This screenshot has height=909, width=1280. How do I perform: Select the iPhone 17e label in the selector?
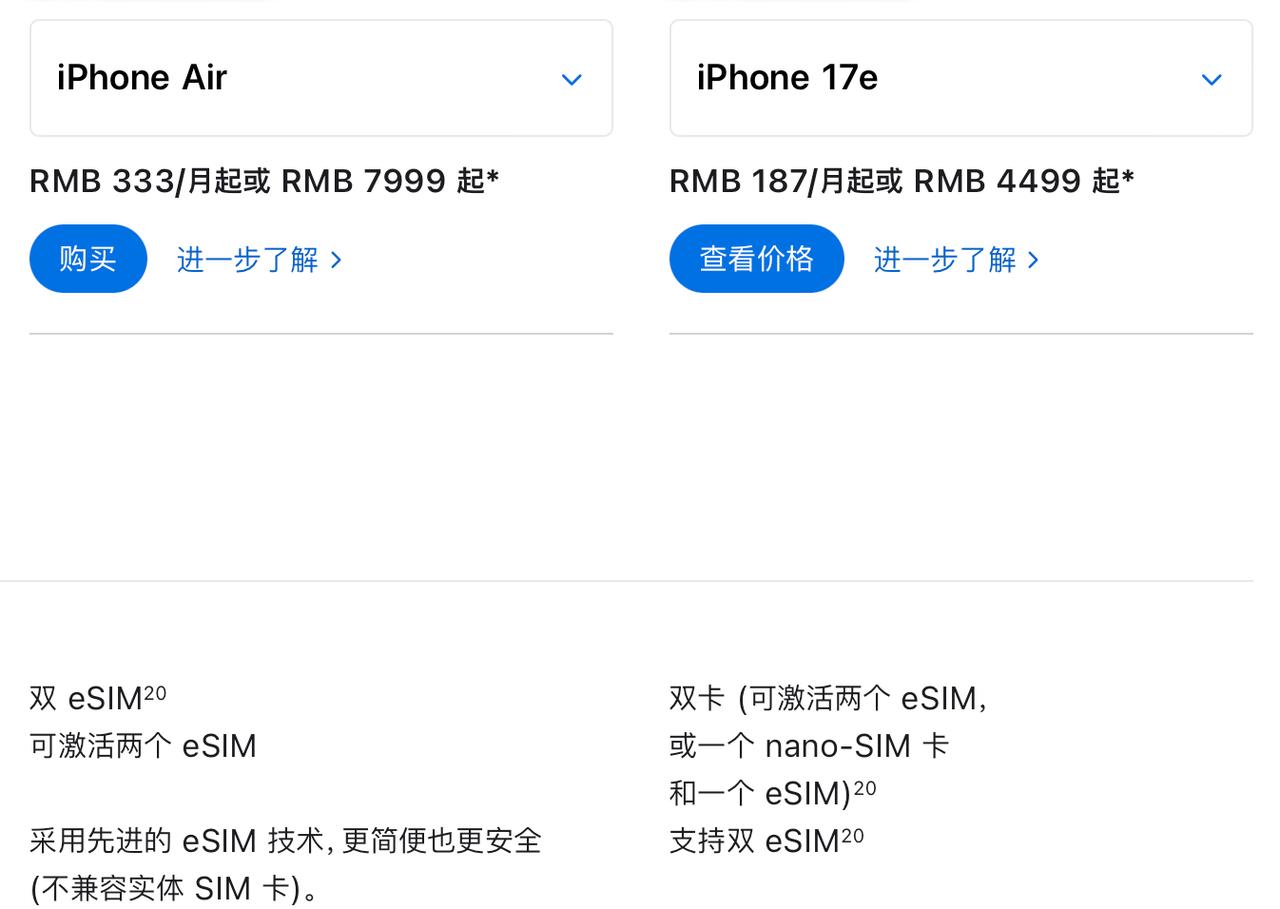(787, 77)
